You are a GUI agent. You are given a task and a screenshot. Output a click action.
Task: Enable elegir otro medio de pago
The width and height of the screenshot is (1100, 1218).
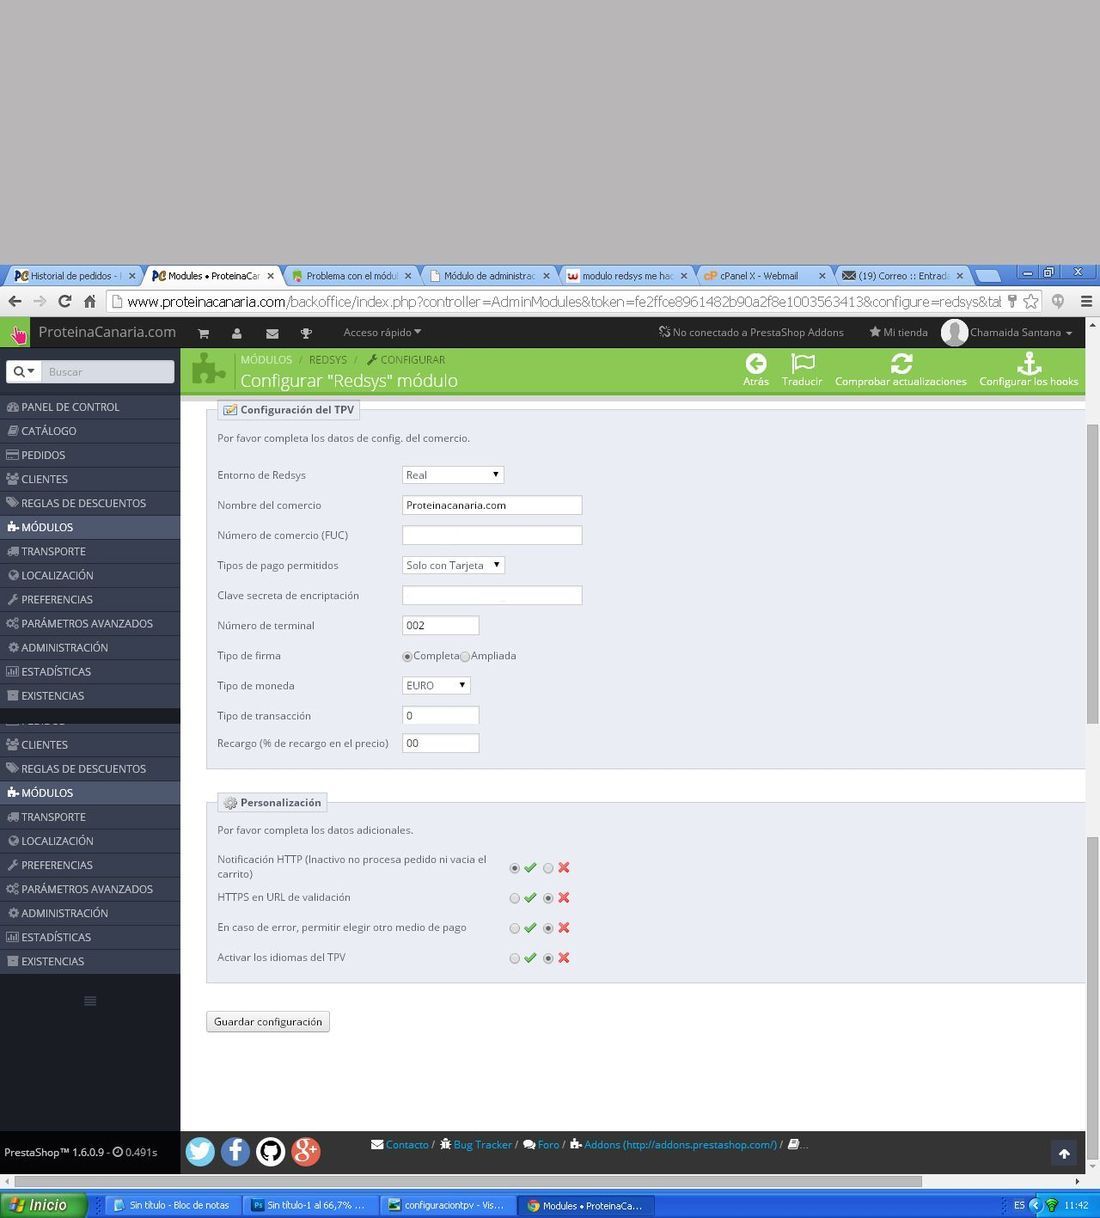515,928
